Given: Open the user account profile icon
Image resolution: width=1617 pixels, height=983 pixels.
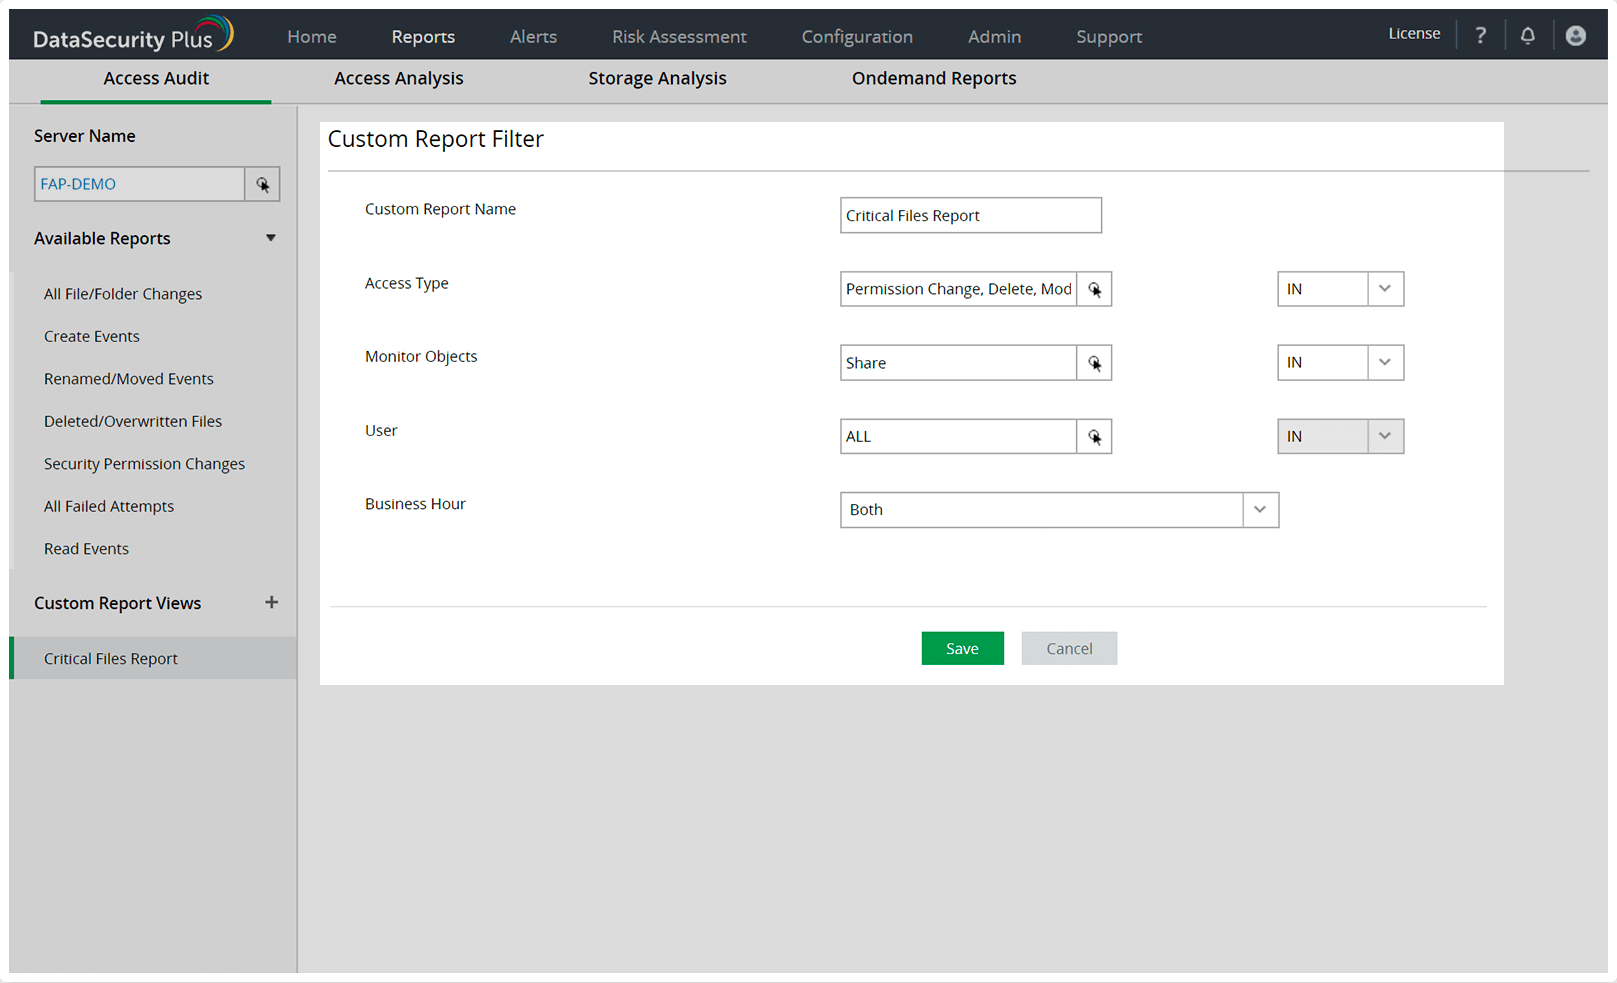Looking at the screenshot, I should tap(1575, 35).
